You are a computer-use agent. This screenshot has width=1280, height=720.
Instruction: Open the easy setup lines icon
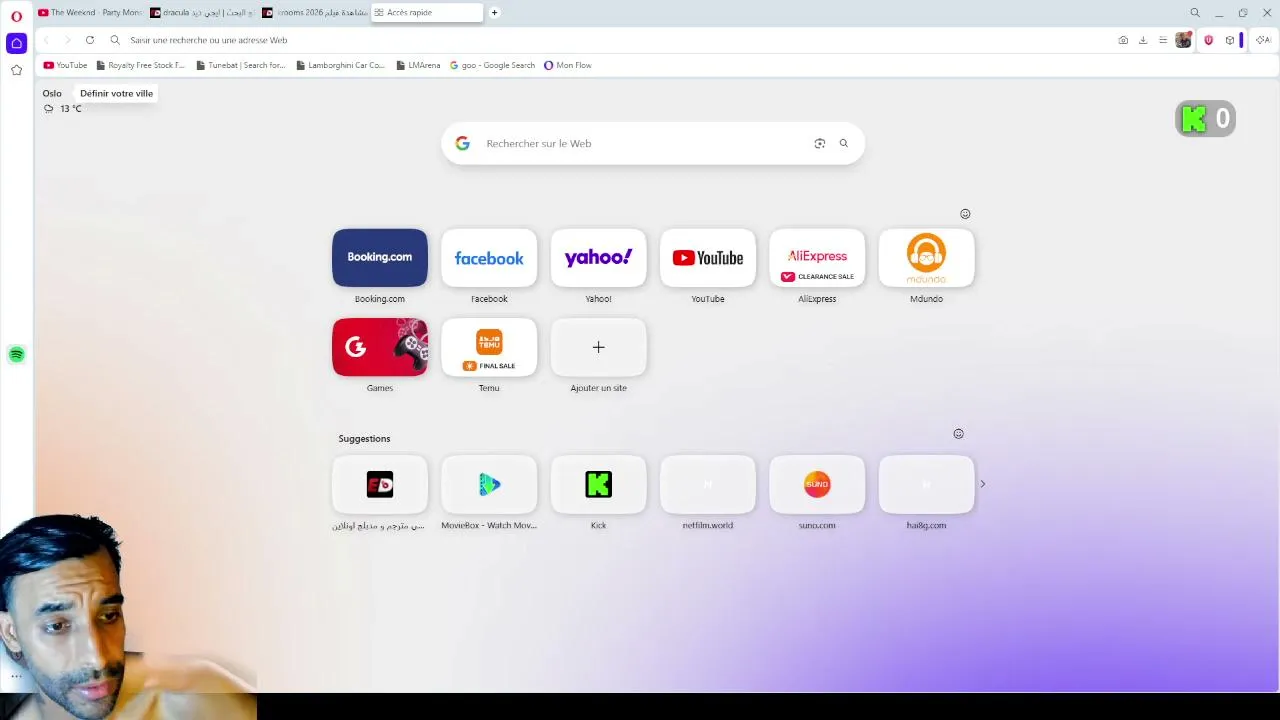tap(1163, 40)
